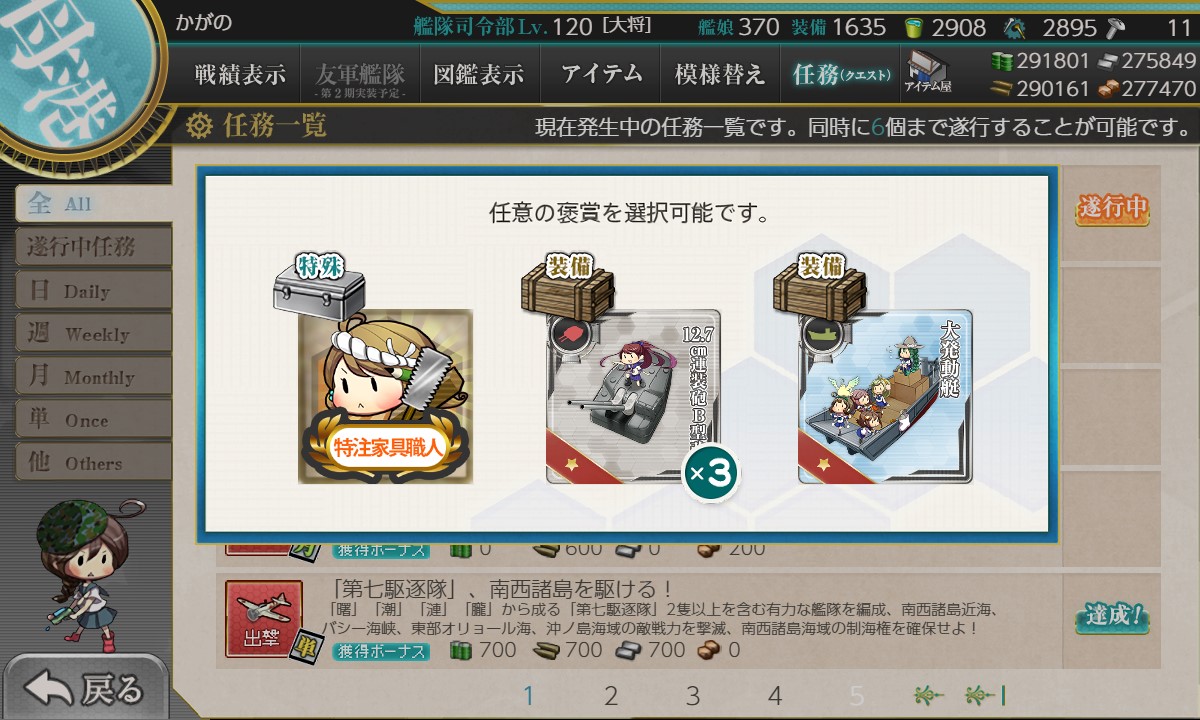Click the red 出撃 sortie quest icon
1200x720 pixels.
pos(264,620)
